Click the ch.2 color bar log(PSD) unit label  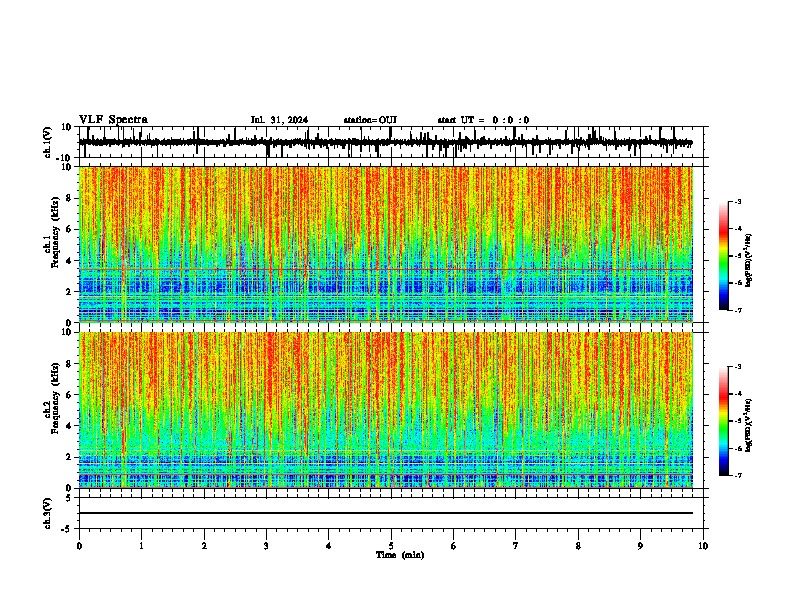click(749, 425)
